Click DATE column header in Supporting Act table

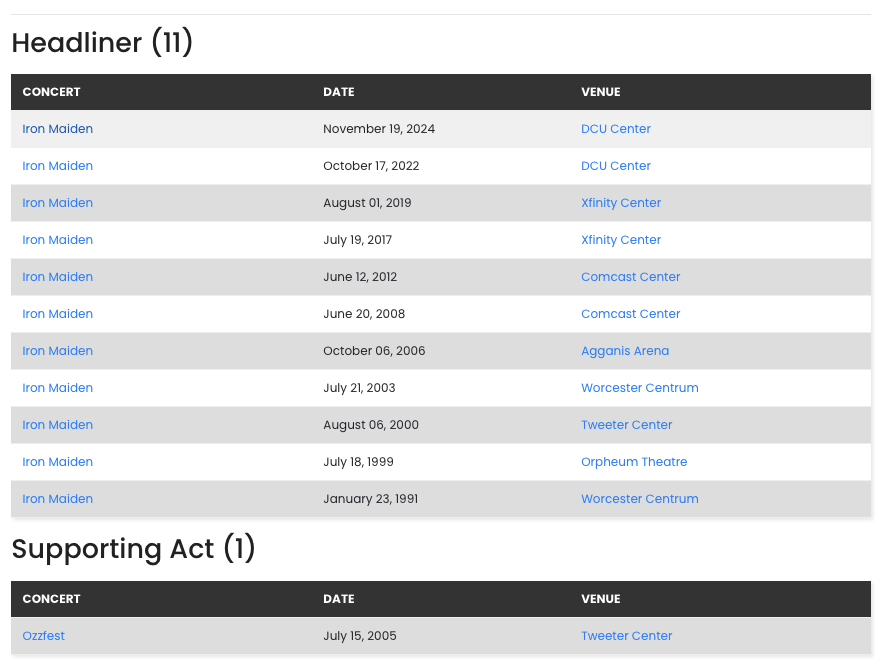point(339,599)
